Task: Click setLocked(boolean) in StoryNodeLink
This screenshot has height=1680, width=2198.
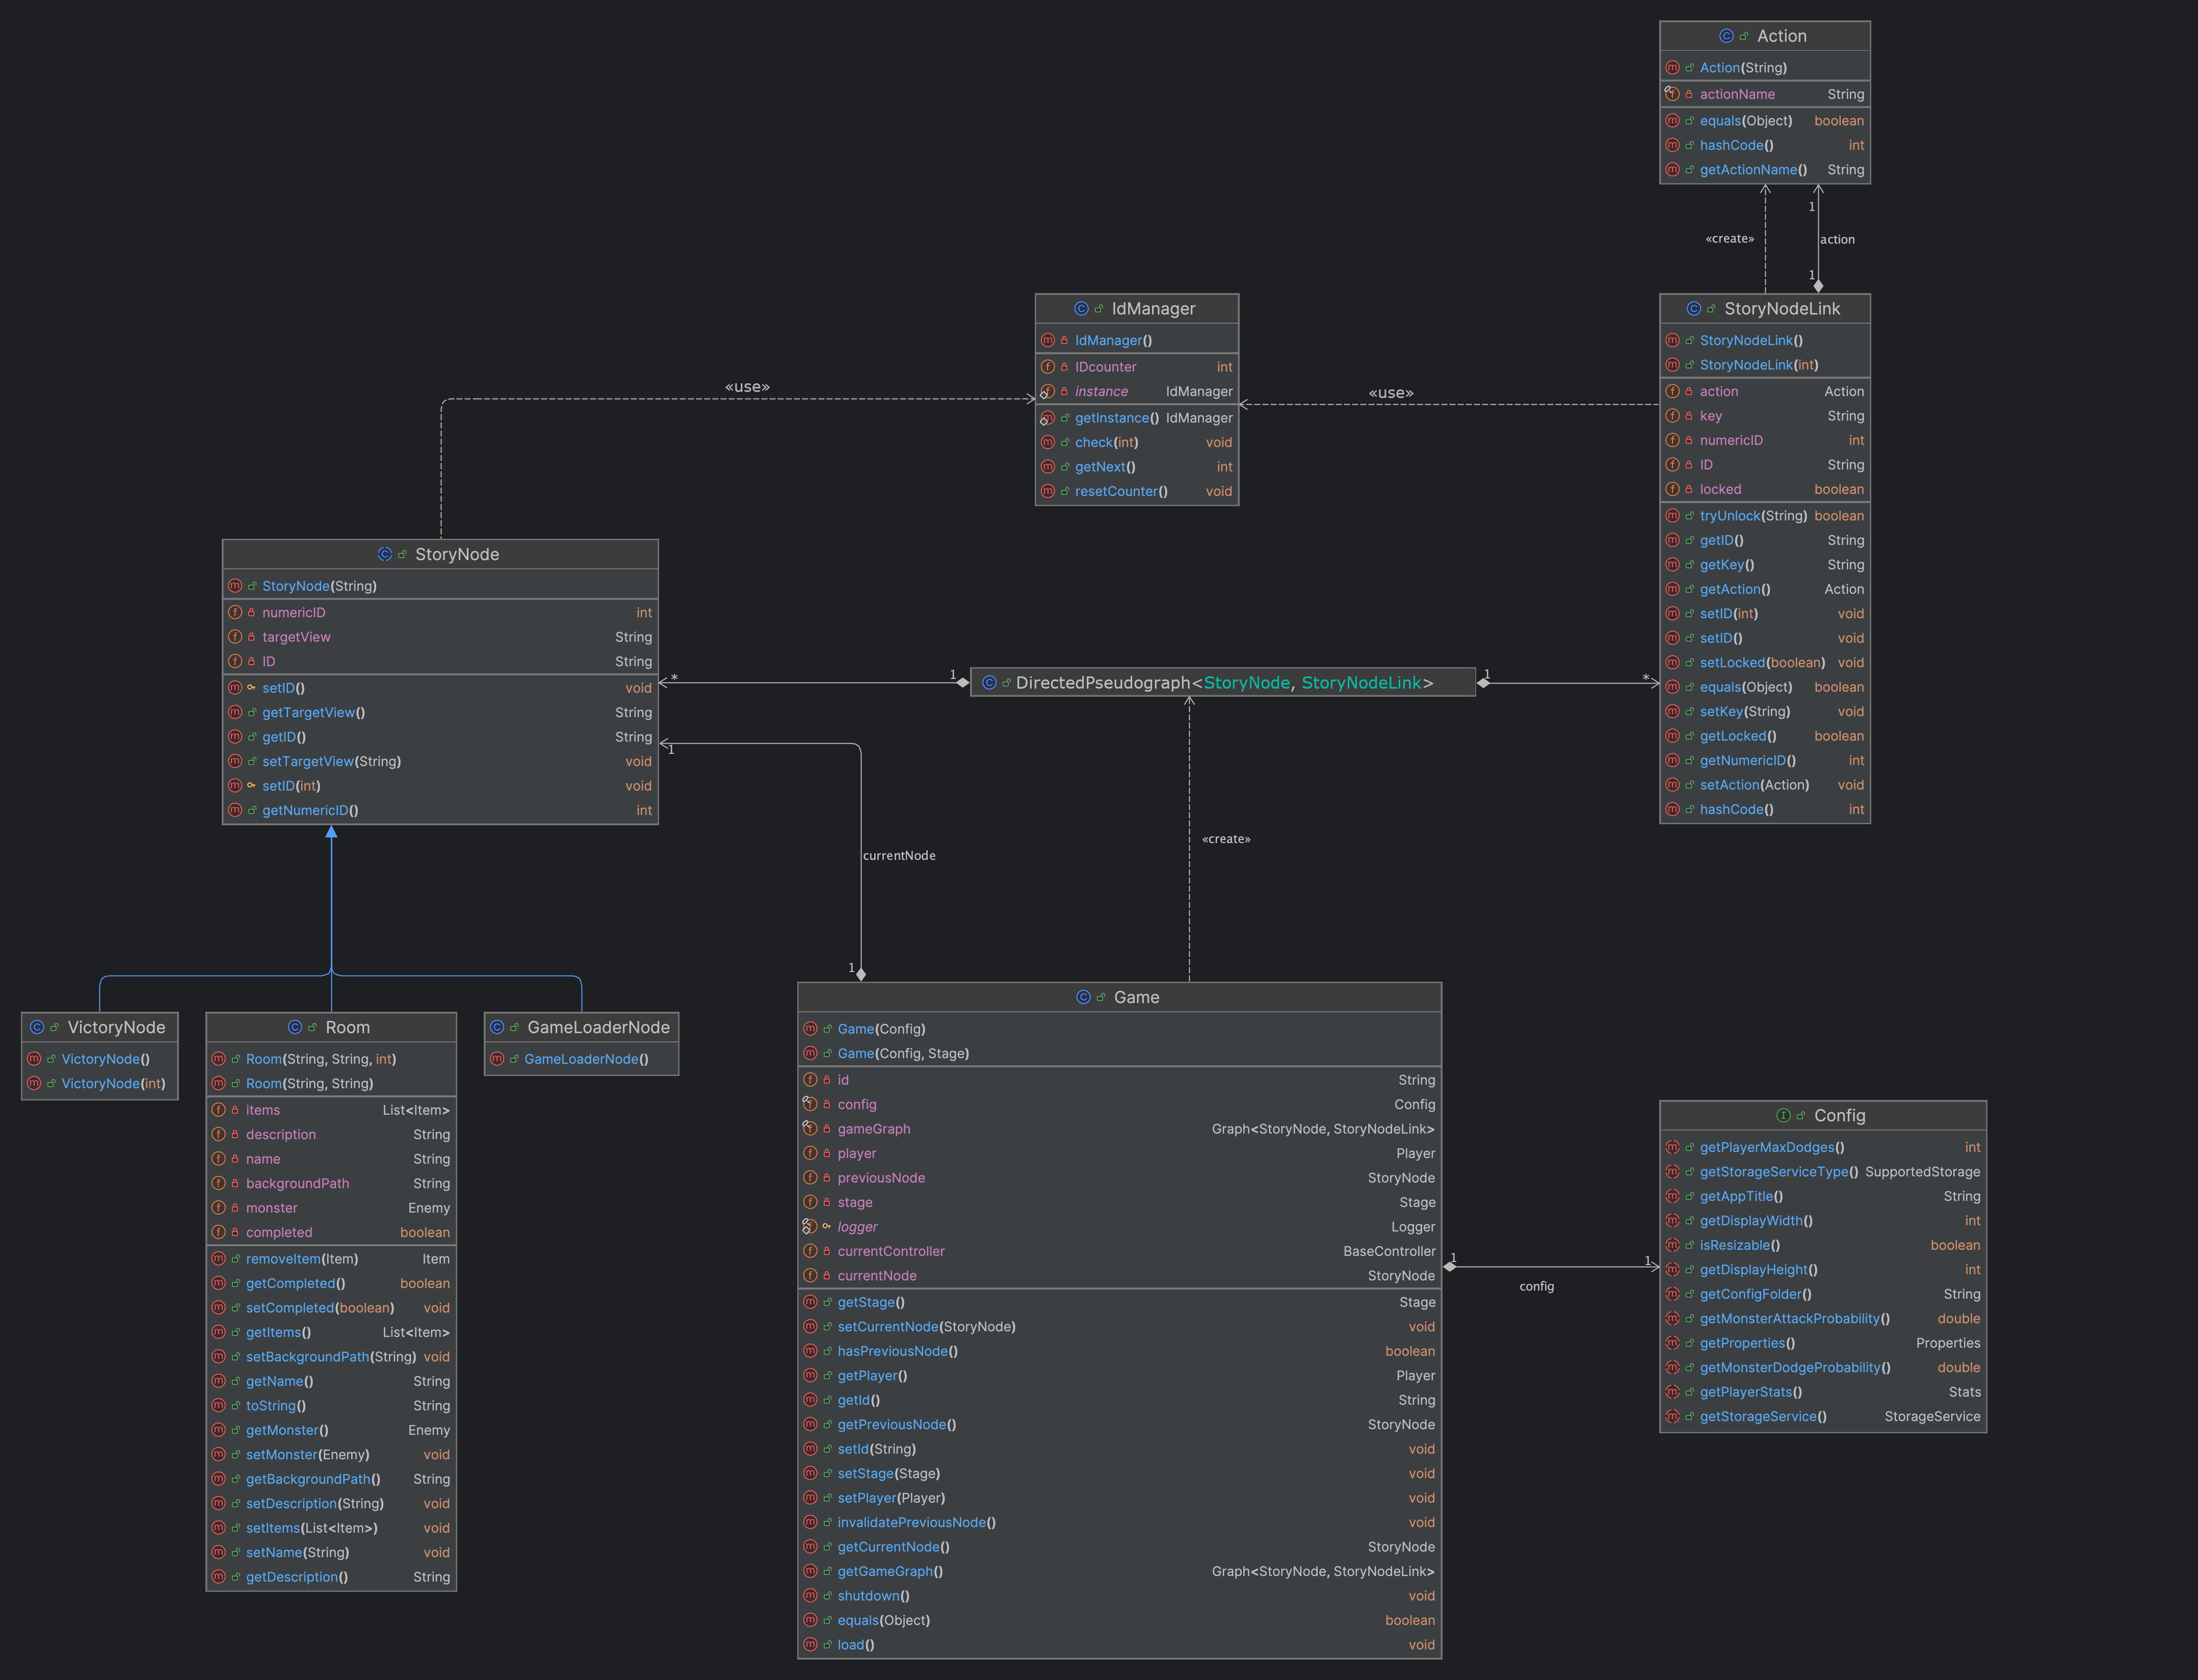Action: [1764, 663]
